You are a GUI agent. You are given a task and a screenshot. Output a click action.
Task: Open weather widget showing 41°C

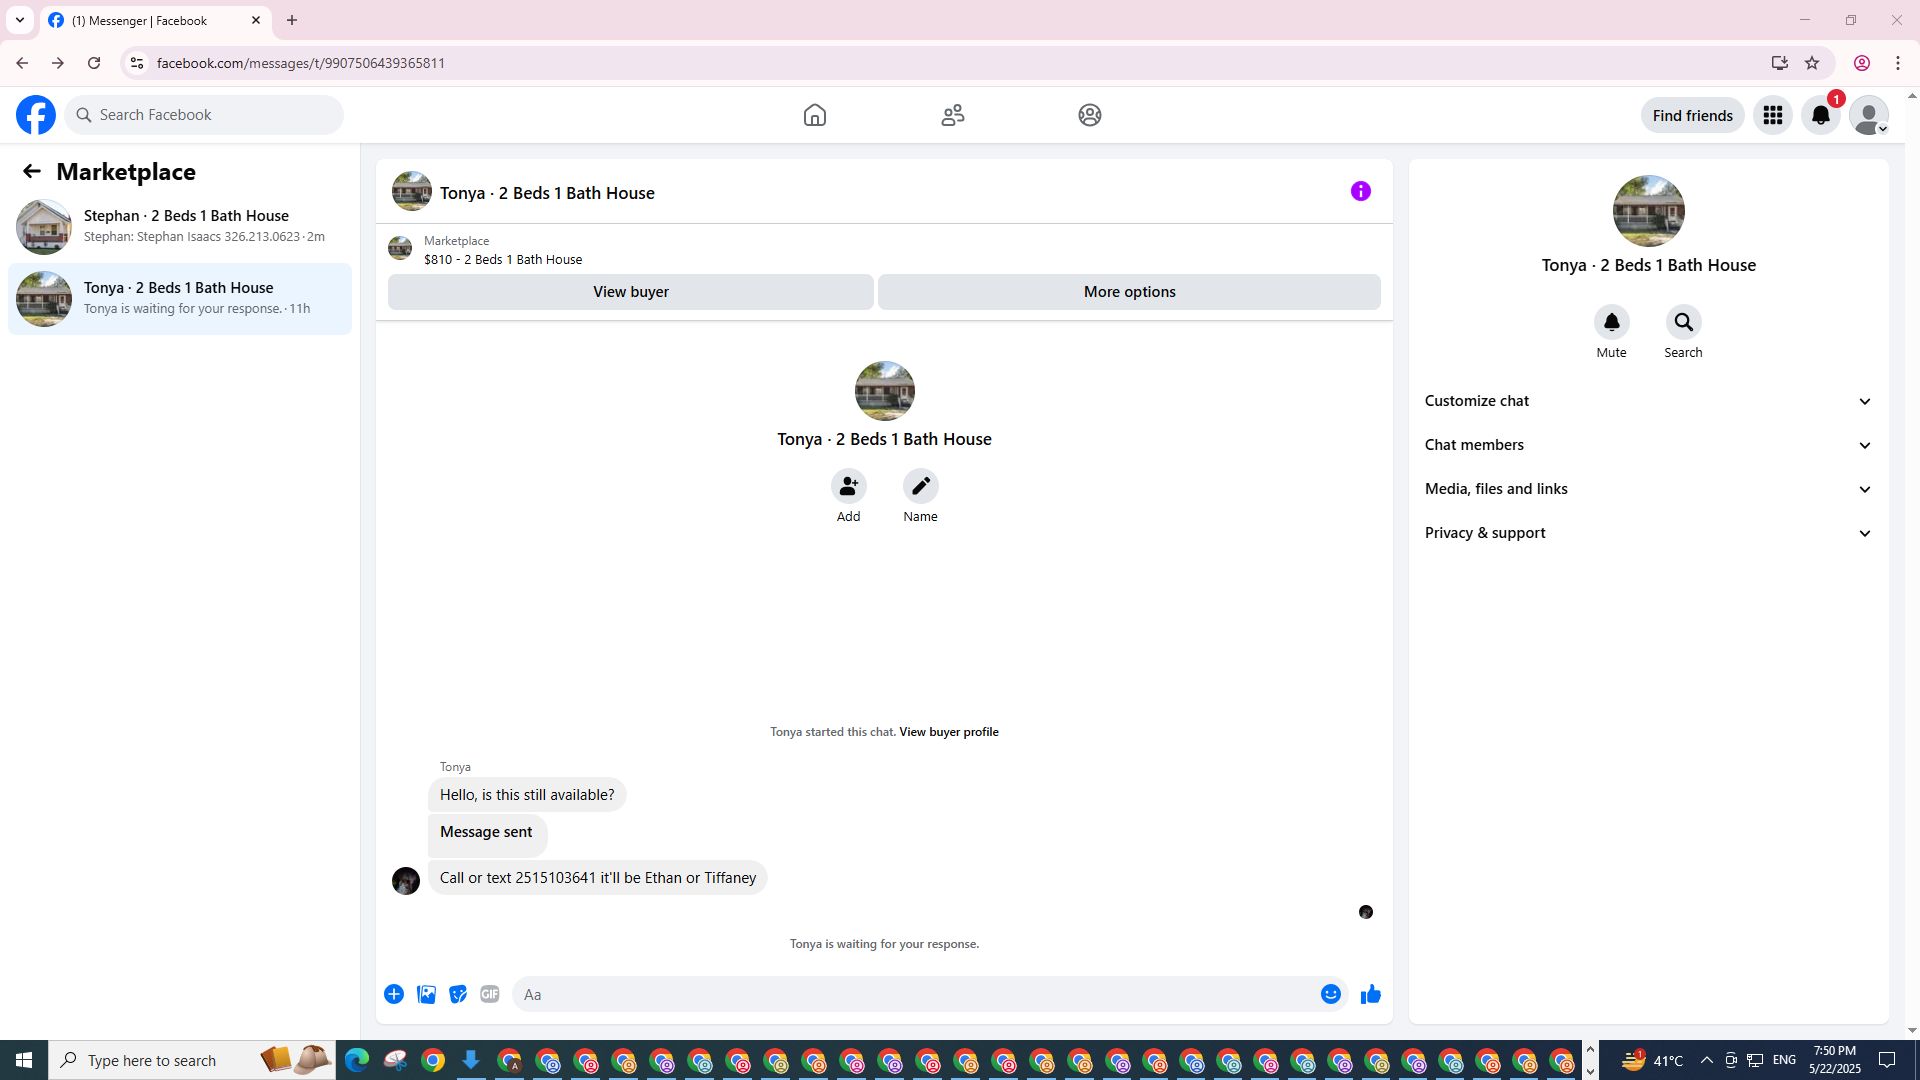click(x=1653, y=1060)
